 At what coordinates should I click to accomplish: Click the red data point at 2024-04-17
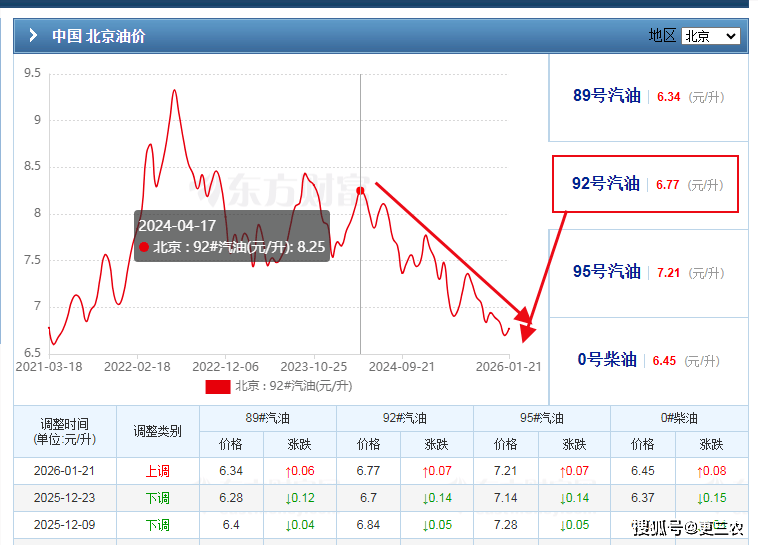[360, 190]
